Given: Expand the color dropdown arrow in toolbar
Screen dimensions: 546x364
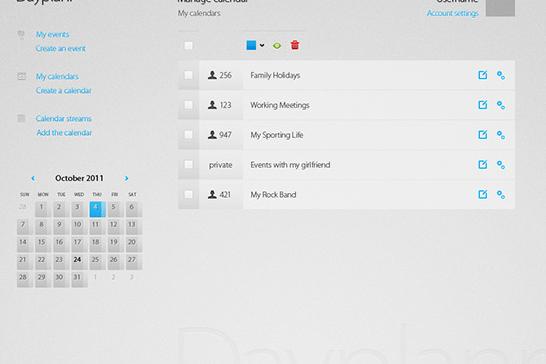Looking at the screenshot, I should tap(262, 45).
